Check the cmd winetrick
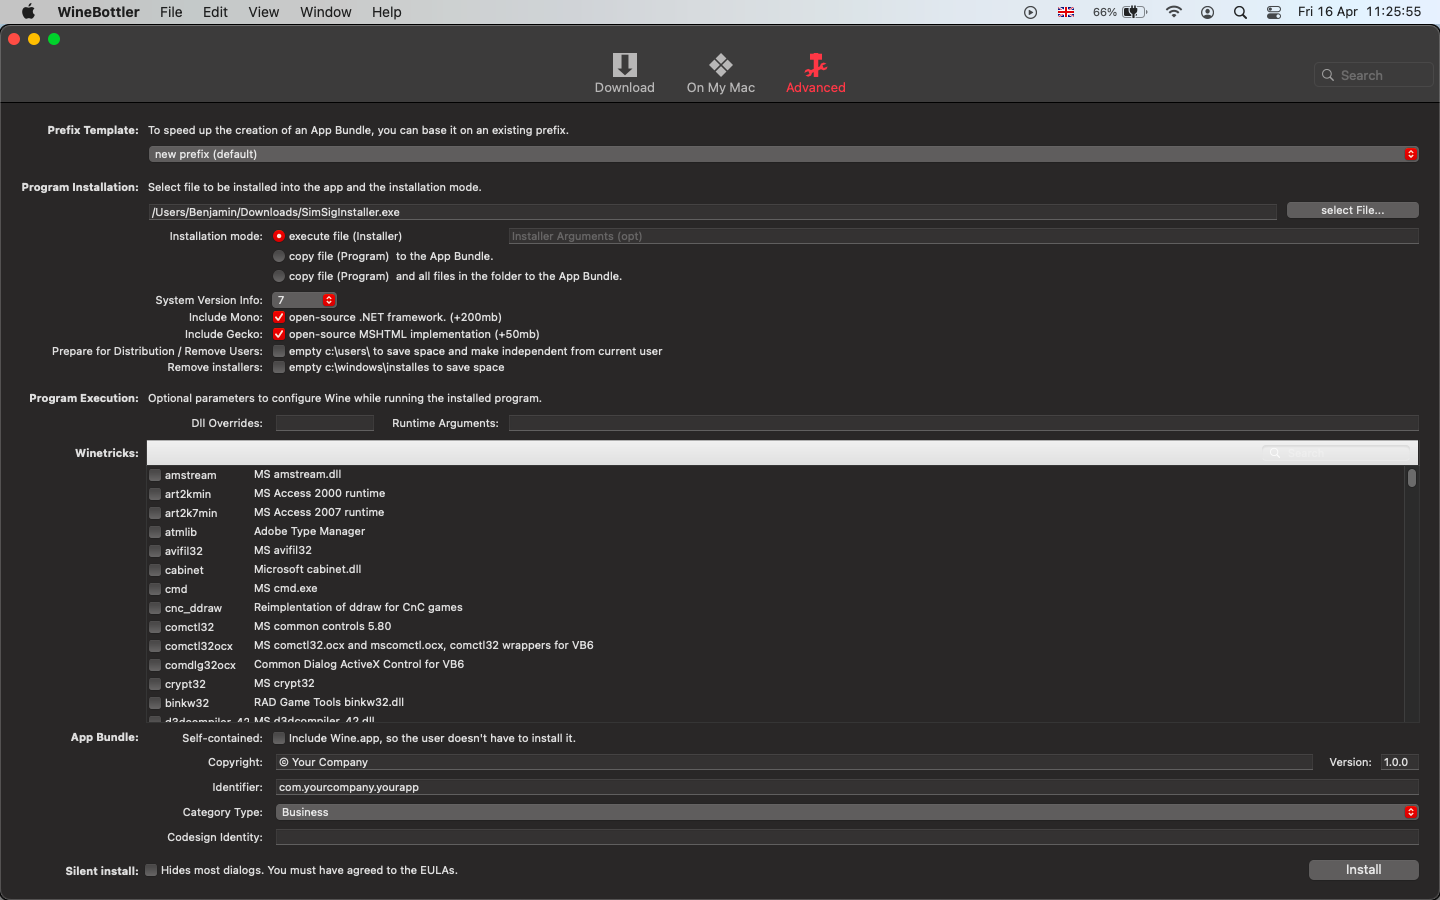The height and width of the screenshot is (900, 1440). [x=155, y=589]
